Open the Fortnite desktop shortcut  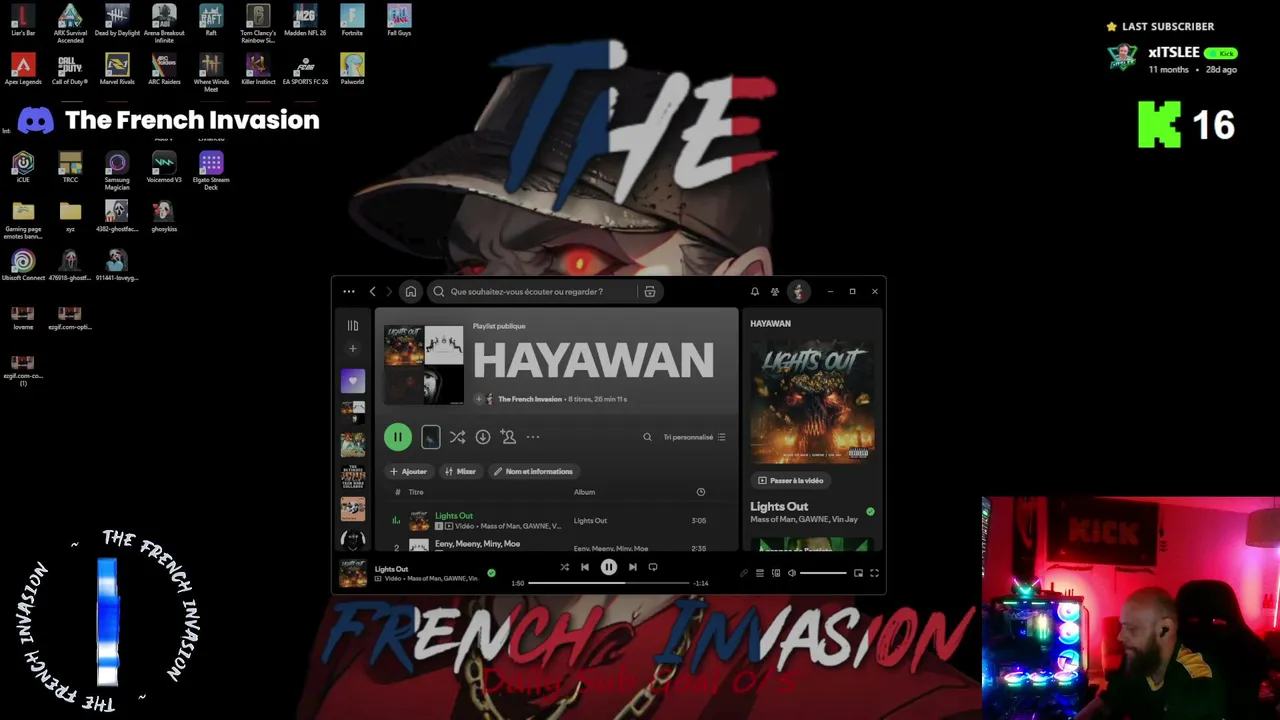[352, 20]
